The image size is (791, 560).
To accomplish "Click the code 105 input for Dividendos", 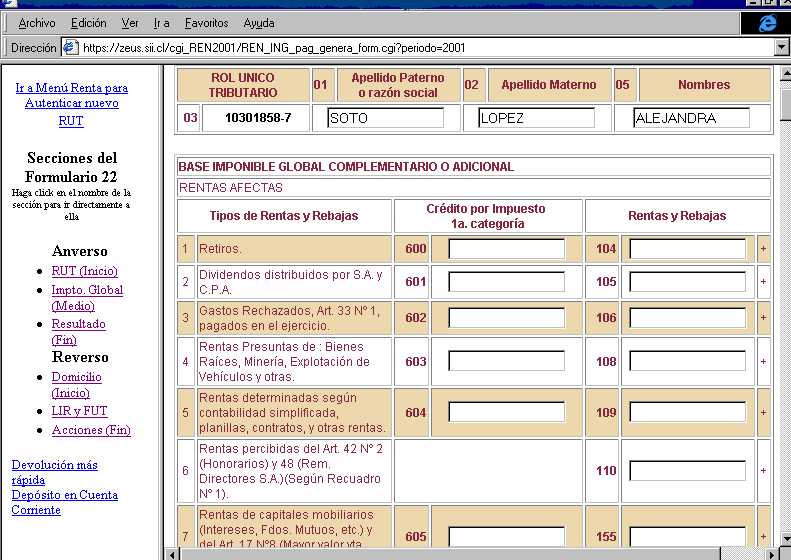I will [x=688, y=282].
